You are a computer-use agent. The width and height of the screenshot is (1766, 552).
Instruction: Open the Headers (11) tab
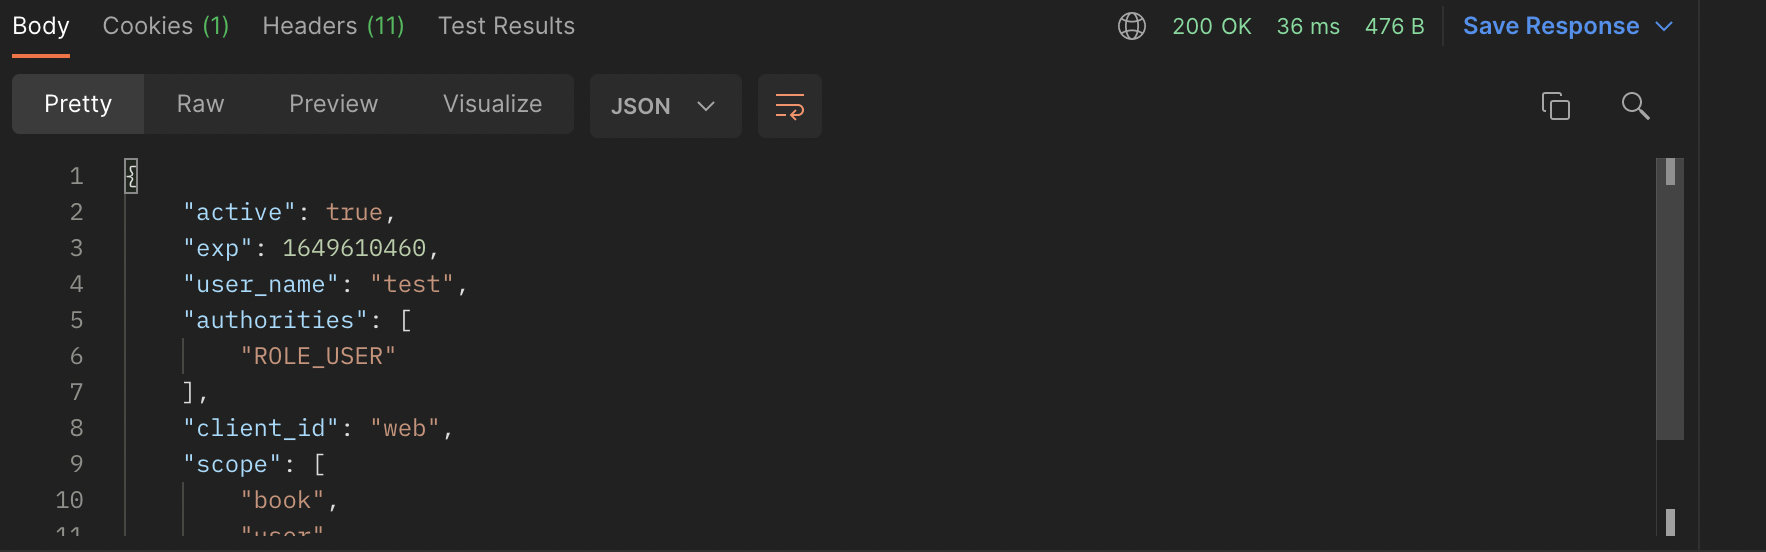point(333,26)
